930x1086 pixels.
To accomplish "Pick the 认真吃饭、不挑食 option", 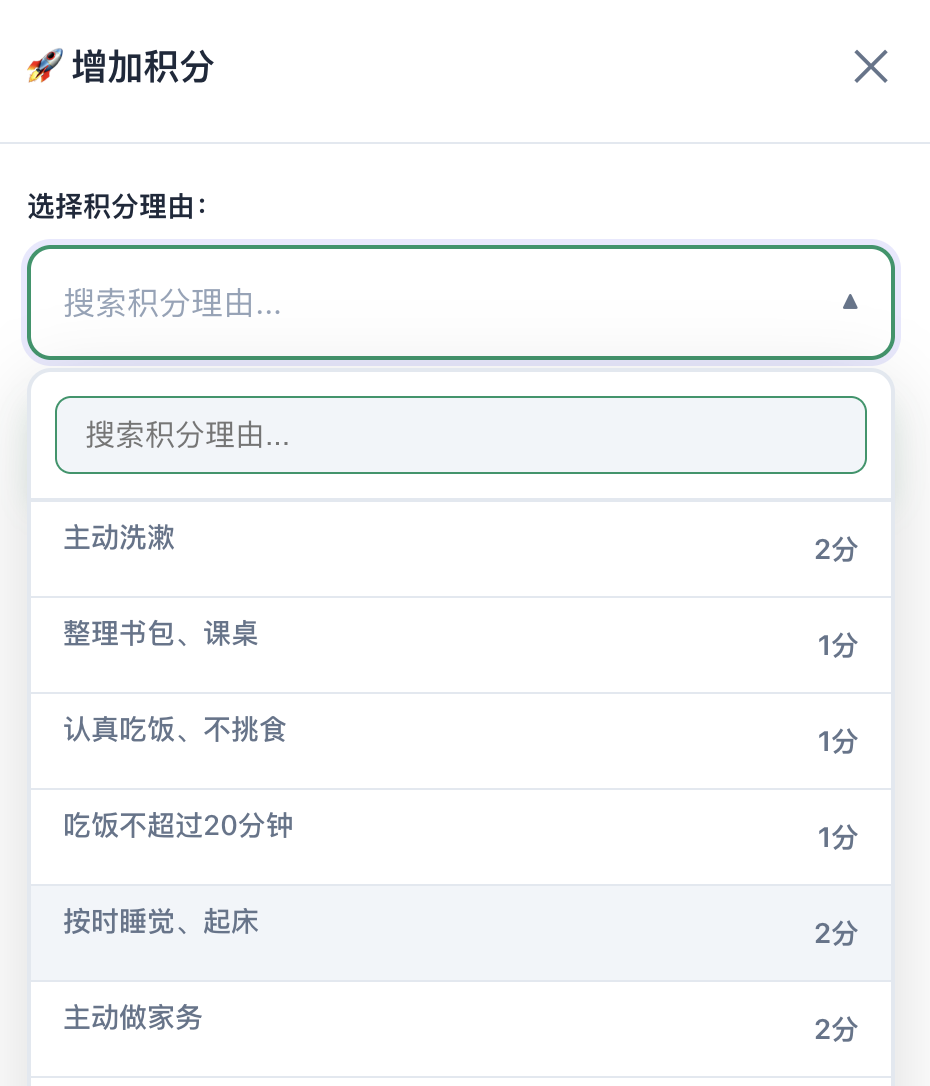I will click(175, 730).
